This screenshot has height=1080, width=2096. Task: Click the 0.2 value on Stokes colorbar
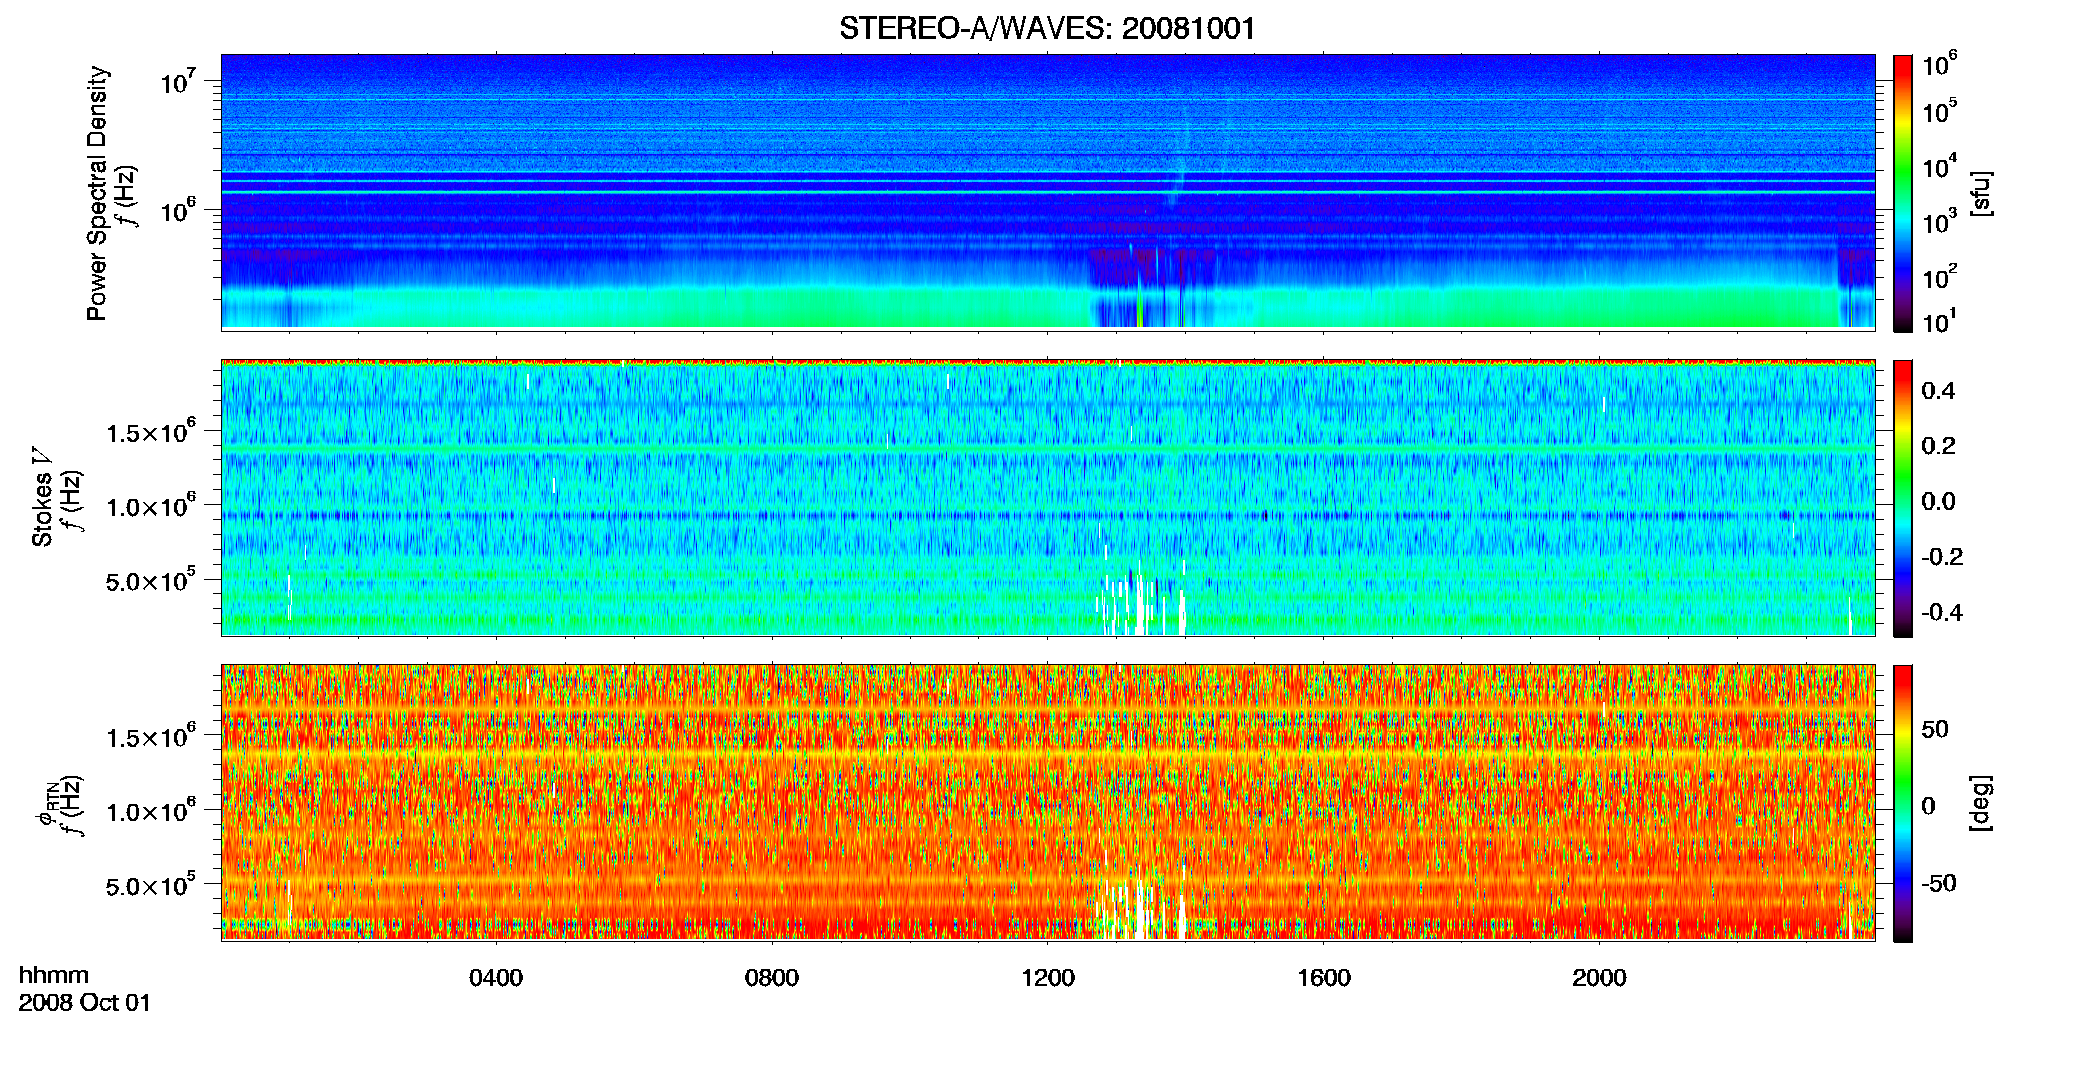[x=1938, y=446]
